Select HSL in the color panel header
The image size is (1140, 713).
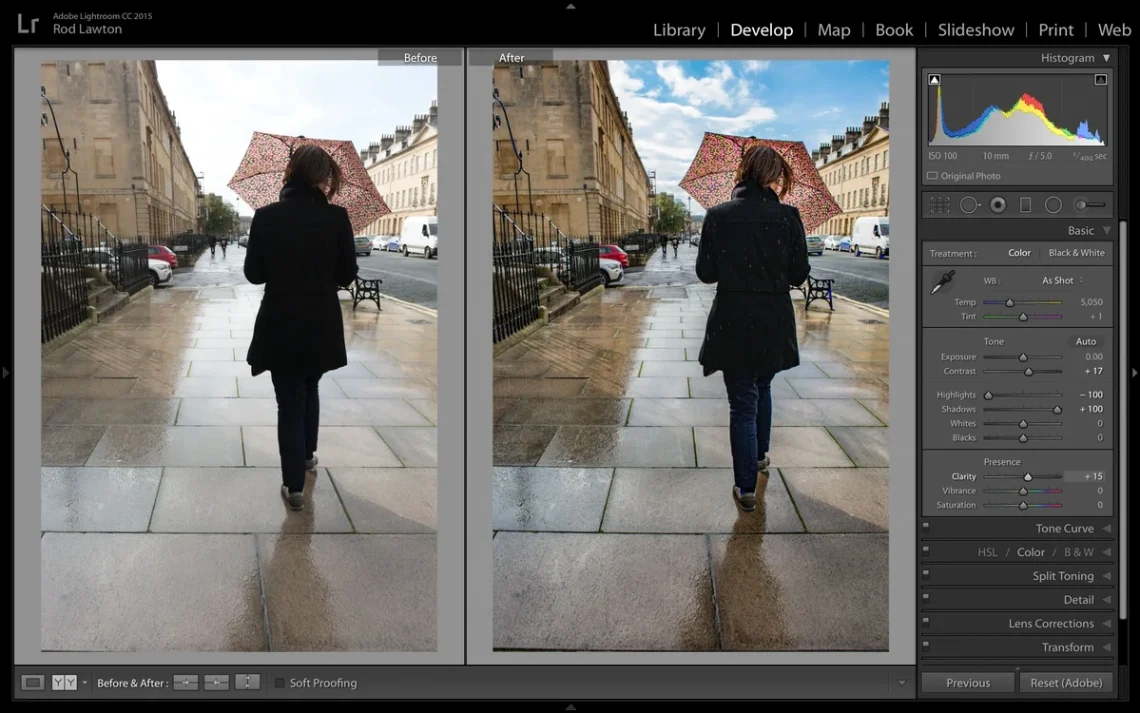click(x=987, y=552)
